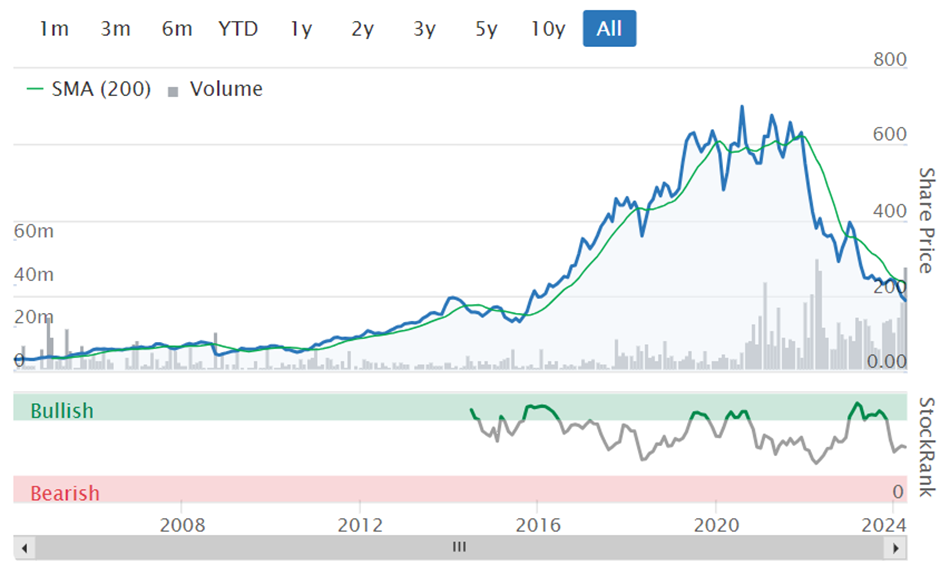Click the 2016 axis label

[x=538, y=526]
